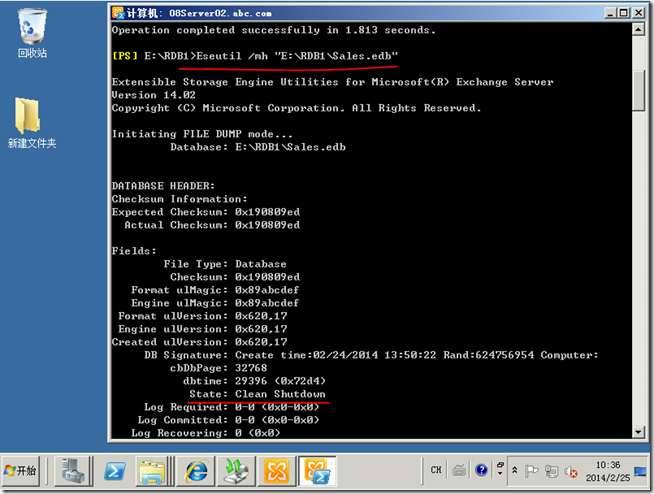Click the 'Format ulMagic: 0x89abcdef' line
The height and width of the screenshot is (494, 654).
click(215, 290)
